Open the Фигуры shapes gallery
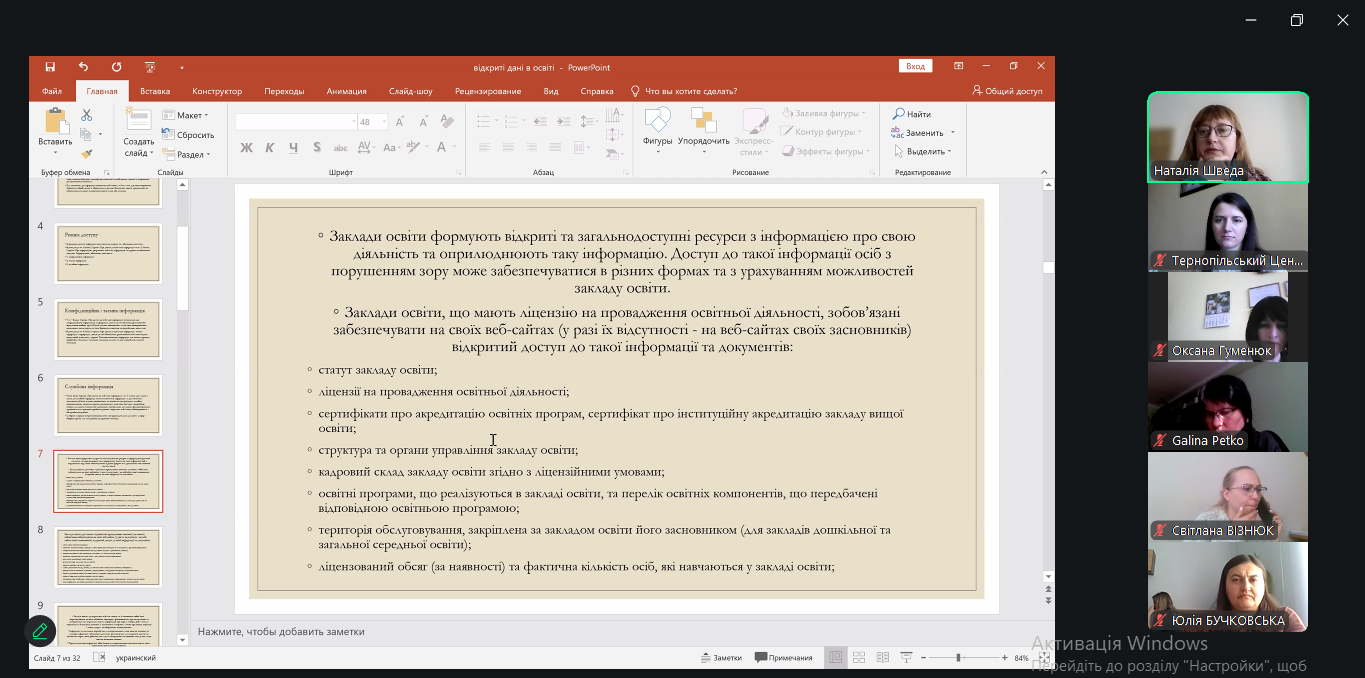Image resolution: width=1365 pixels, height=678 pixels. (657, 129)
